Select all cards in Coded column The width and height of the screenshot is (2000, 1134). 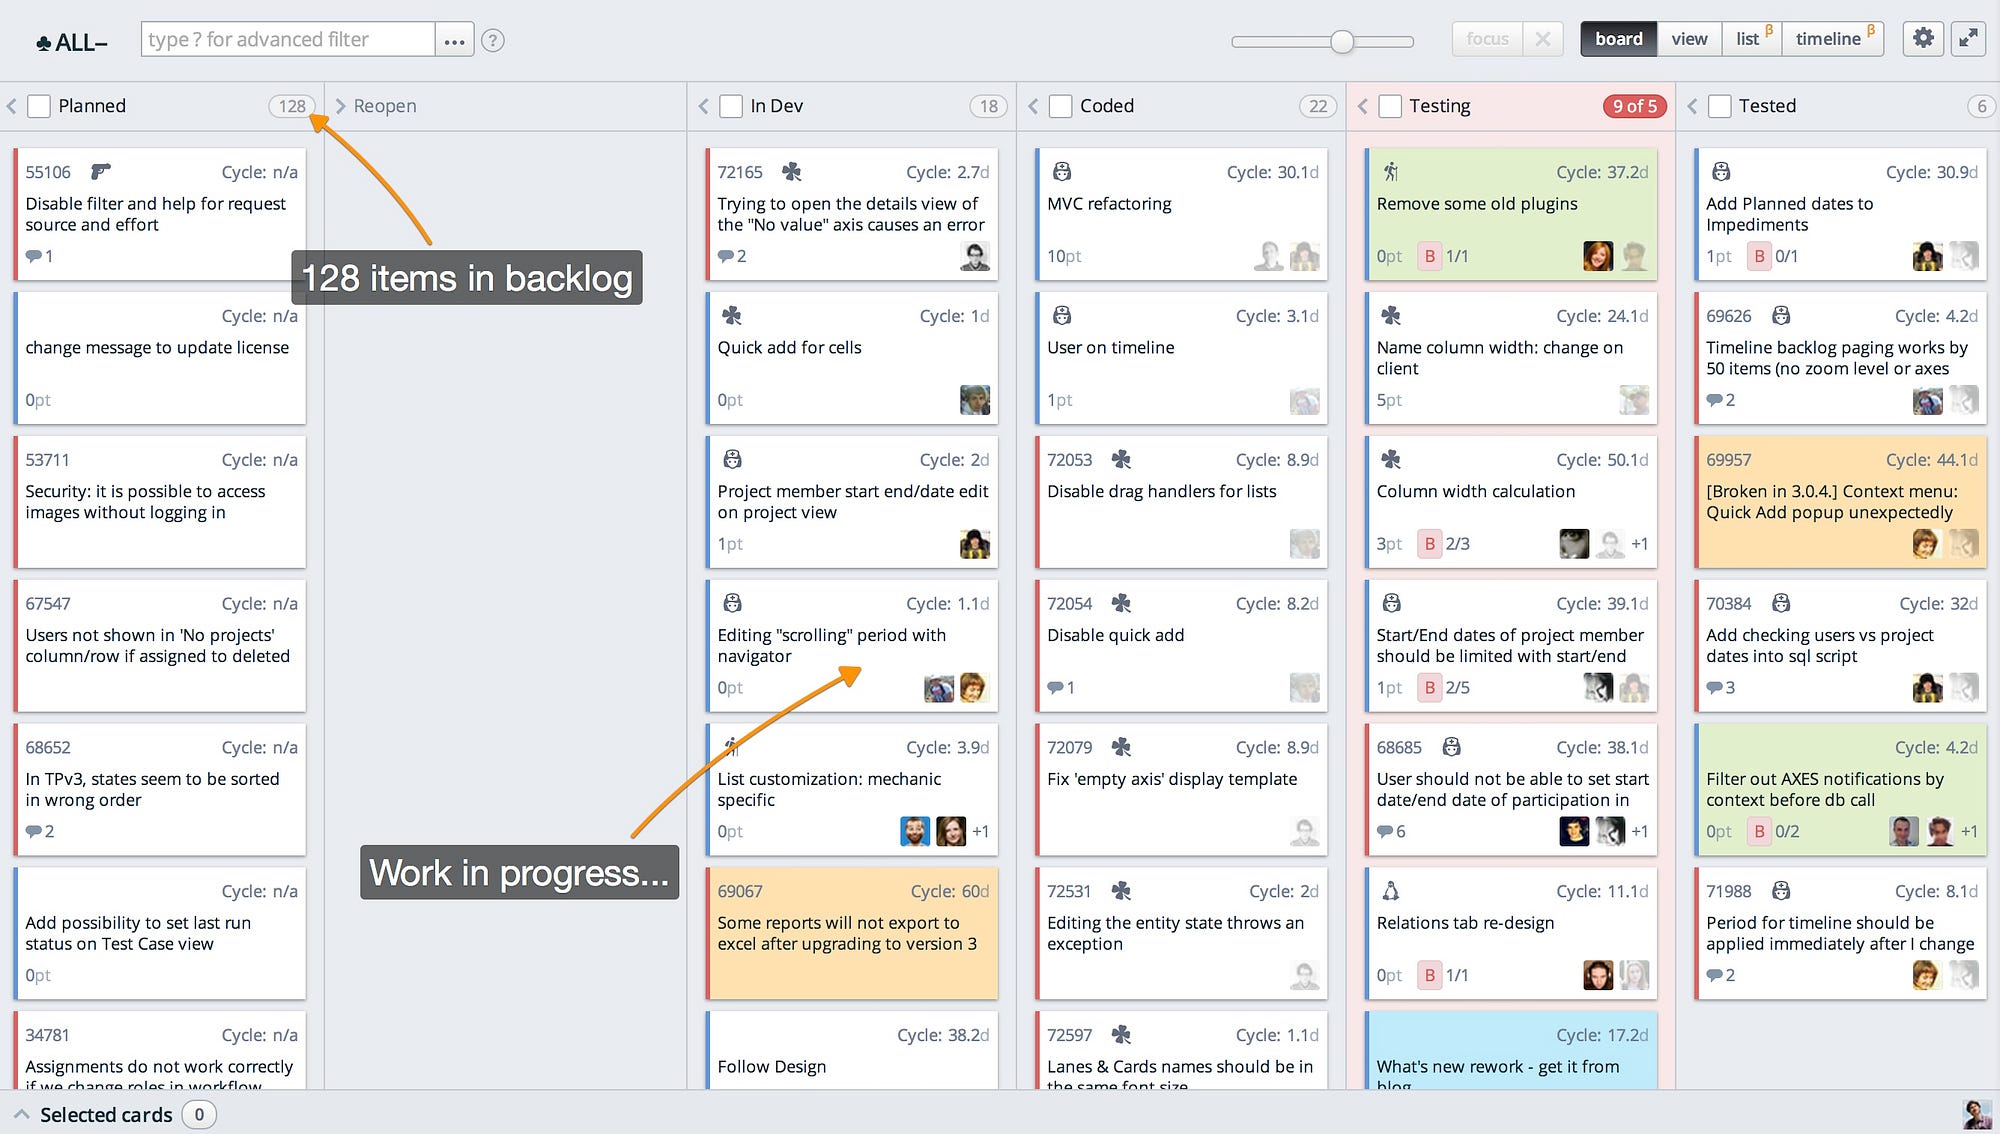click(x=1061, y=106)
